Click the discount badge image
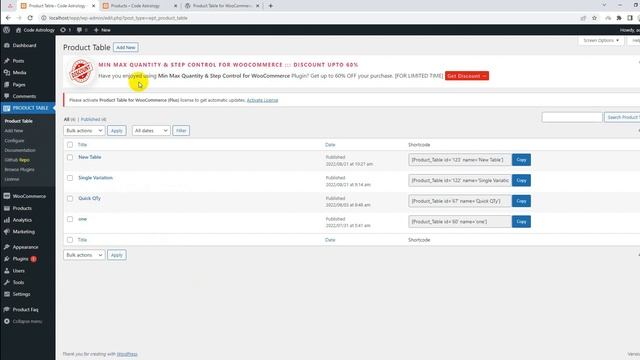 (81, 71)
